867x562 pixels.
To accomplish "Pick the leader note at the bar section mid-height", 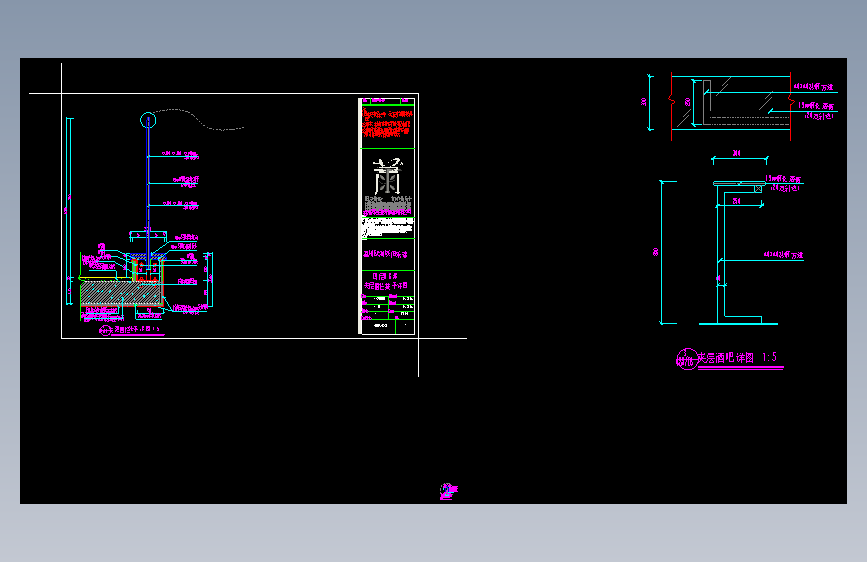I will (x=783, y=255).
